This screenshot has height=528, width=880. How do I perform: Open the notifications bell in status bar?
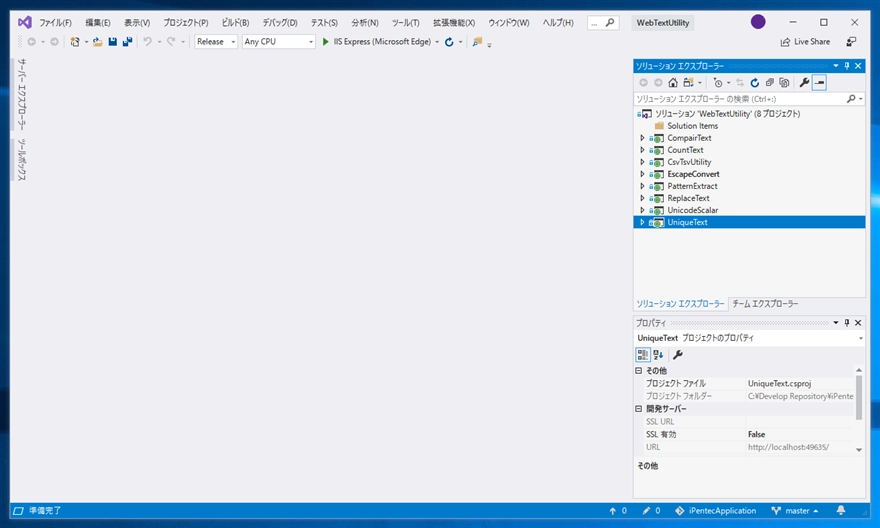(841, 510)
